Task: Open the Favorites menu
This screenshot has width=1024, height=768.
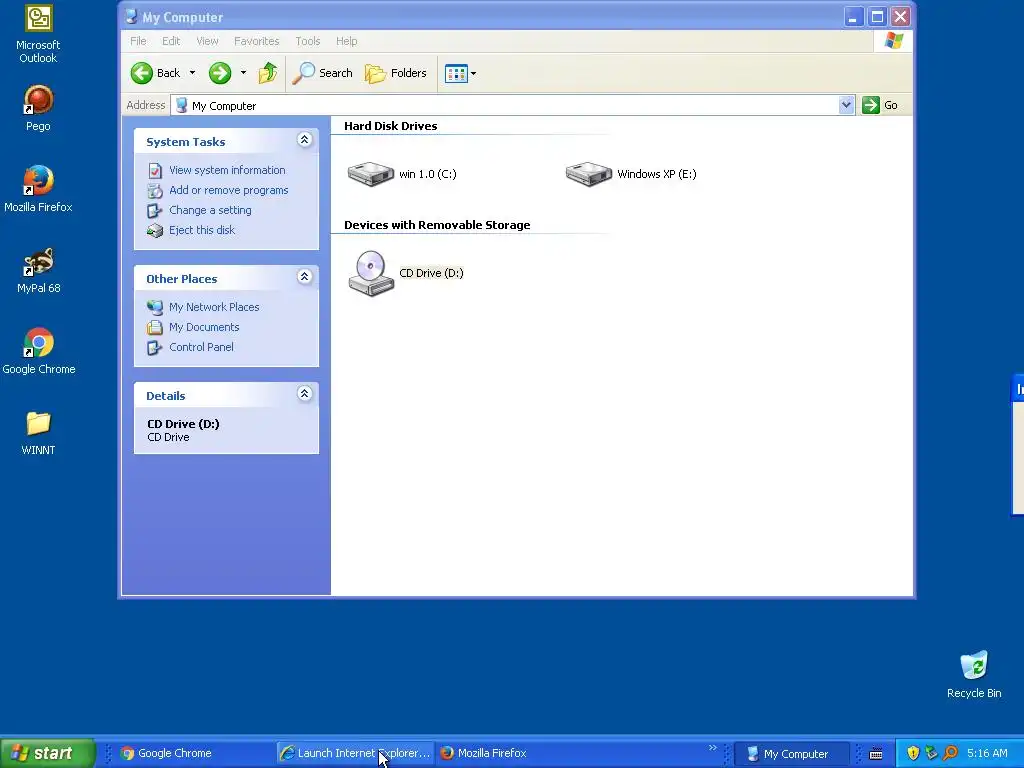Action: [x=257, y=41]
